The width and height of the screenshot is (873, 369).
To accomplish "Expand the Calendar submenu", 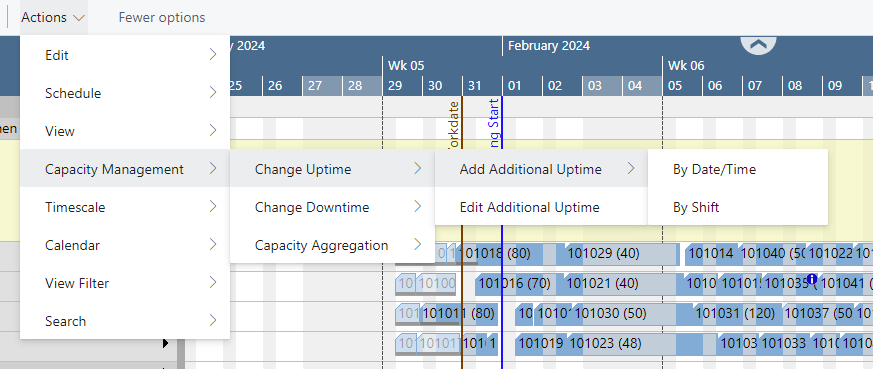I will [x=125, y=245].
